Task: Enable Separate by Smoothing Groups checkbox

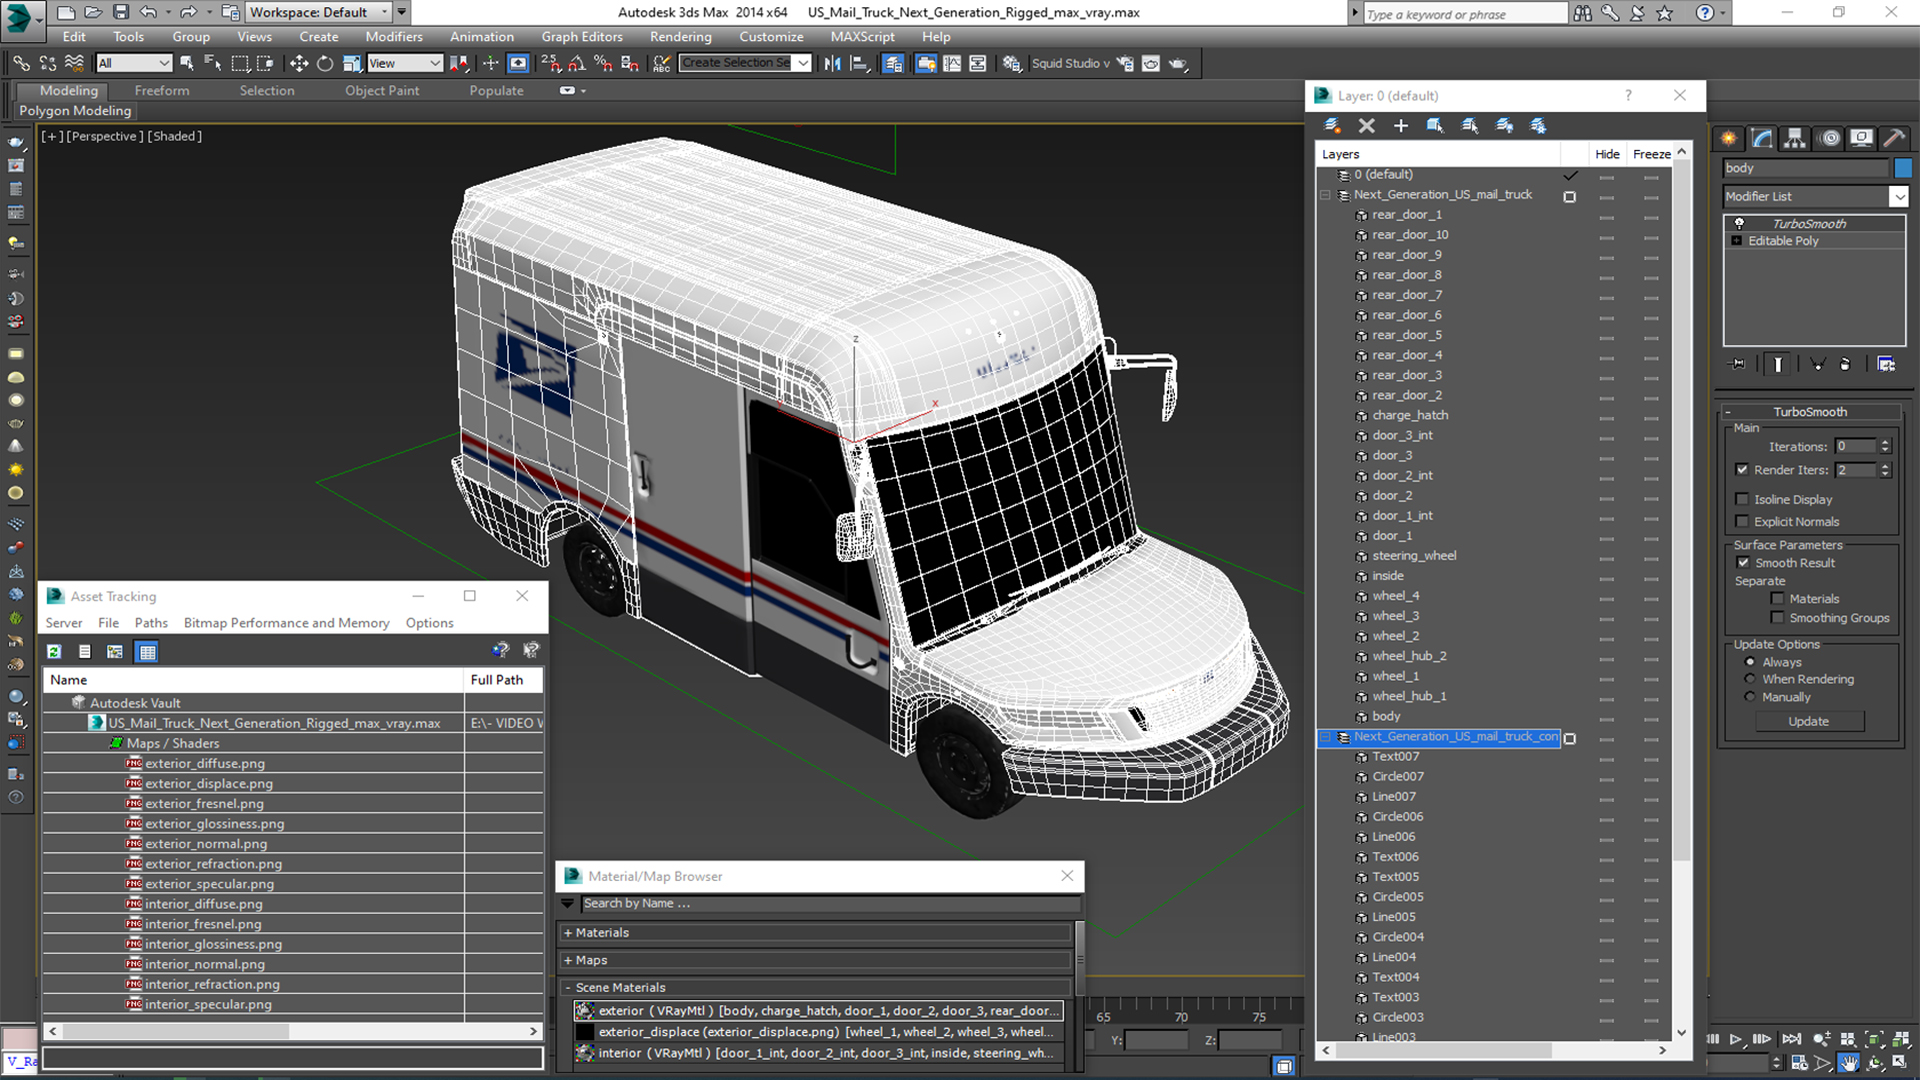Action: [1777, 617]
